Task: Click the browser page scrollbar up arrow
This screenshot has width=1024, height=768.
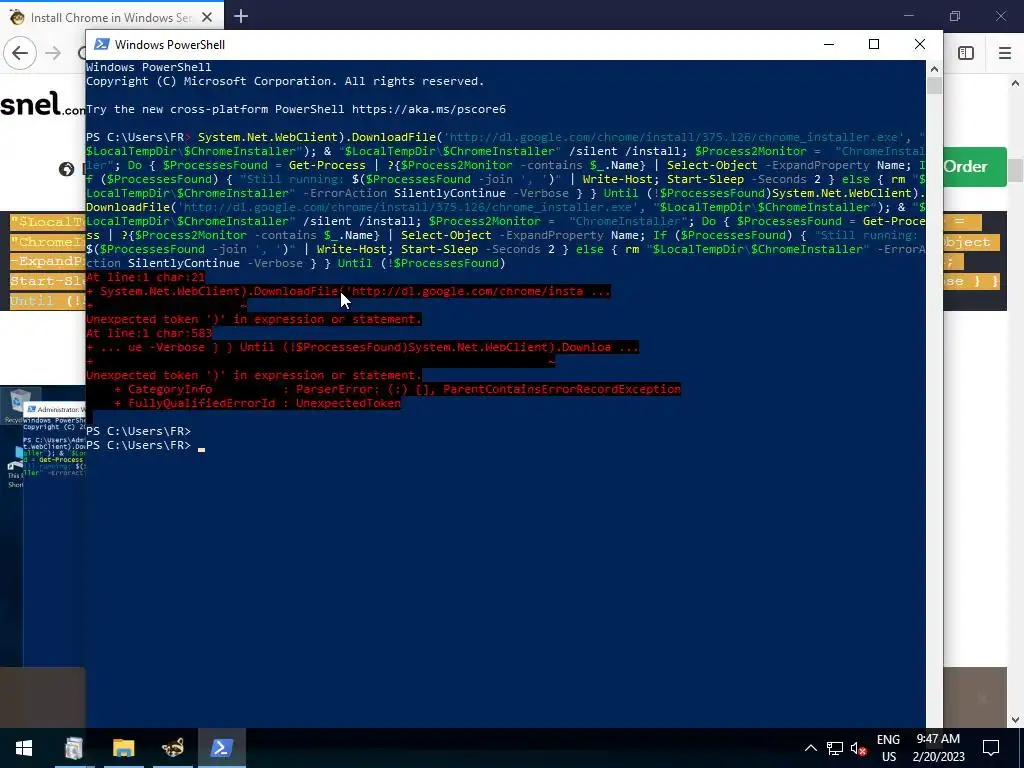Action: [1016, 83]
